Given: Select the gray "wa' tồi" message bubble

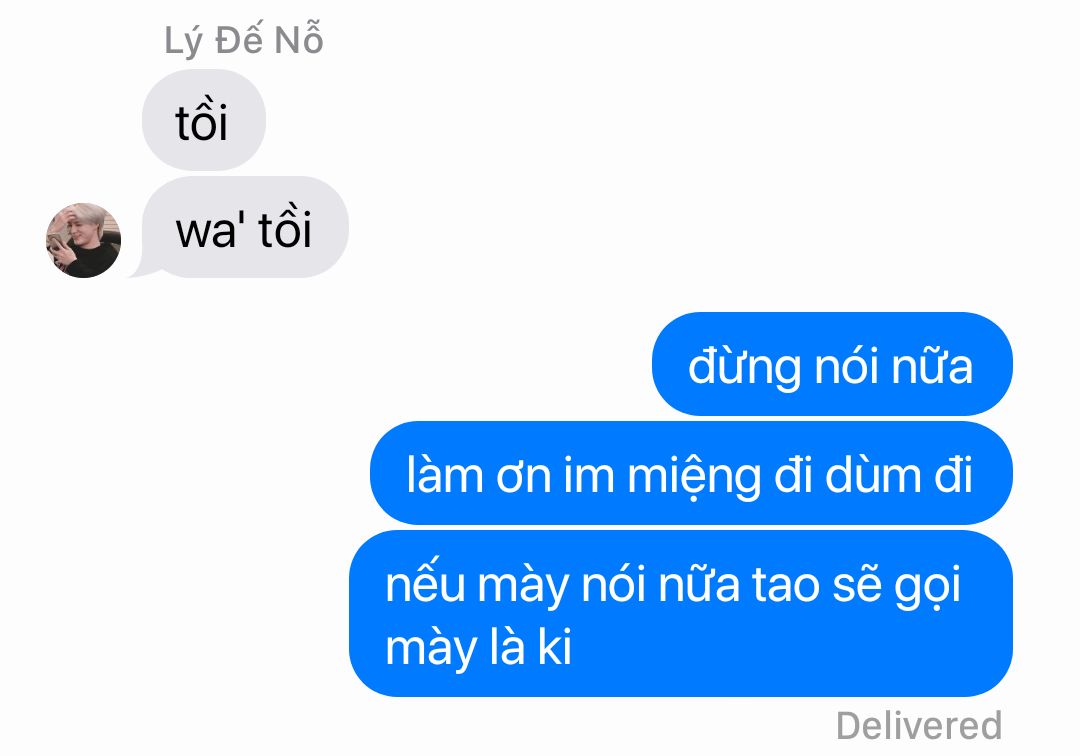Looking at the screenshot, I should pos(245,227).
